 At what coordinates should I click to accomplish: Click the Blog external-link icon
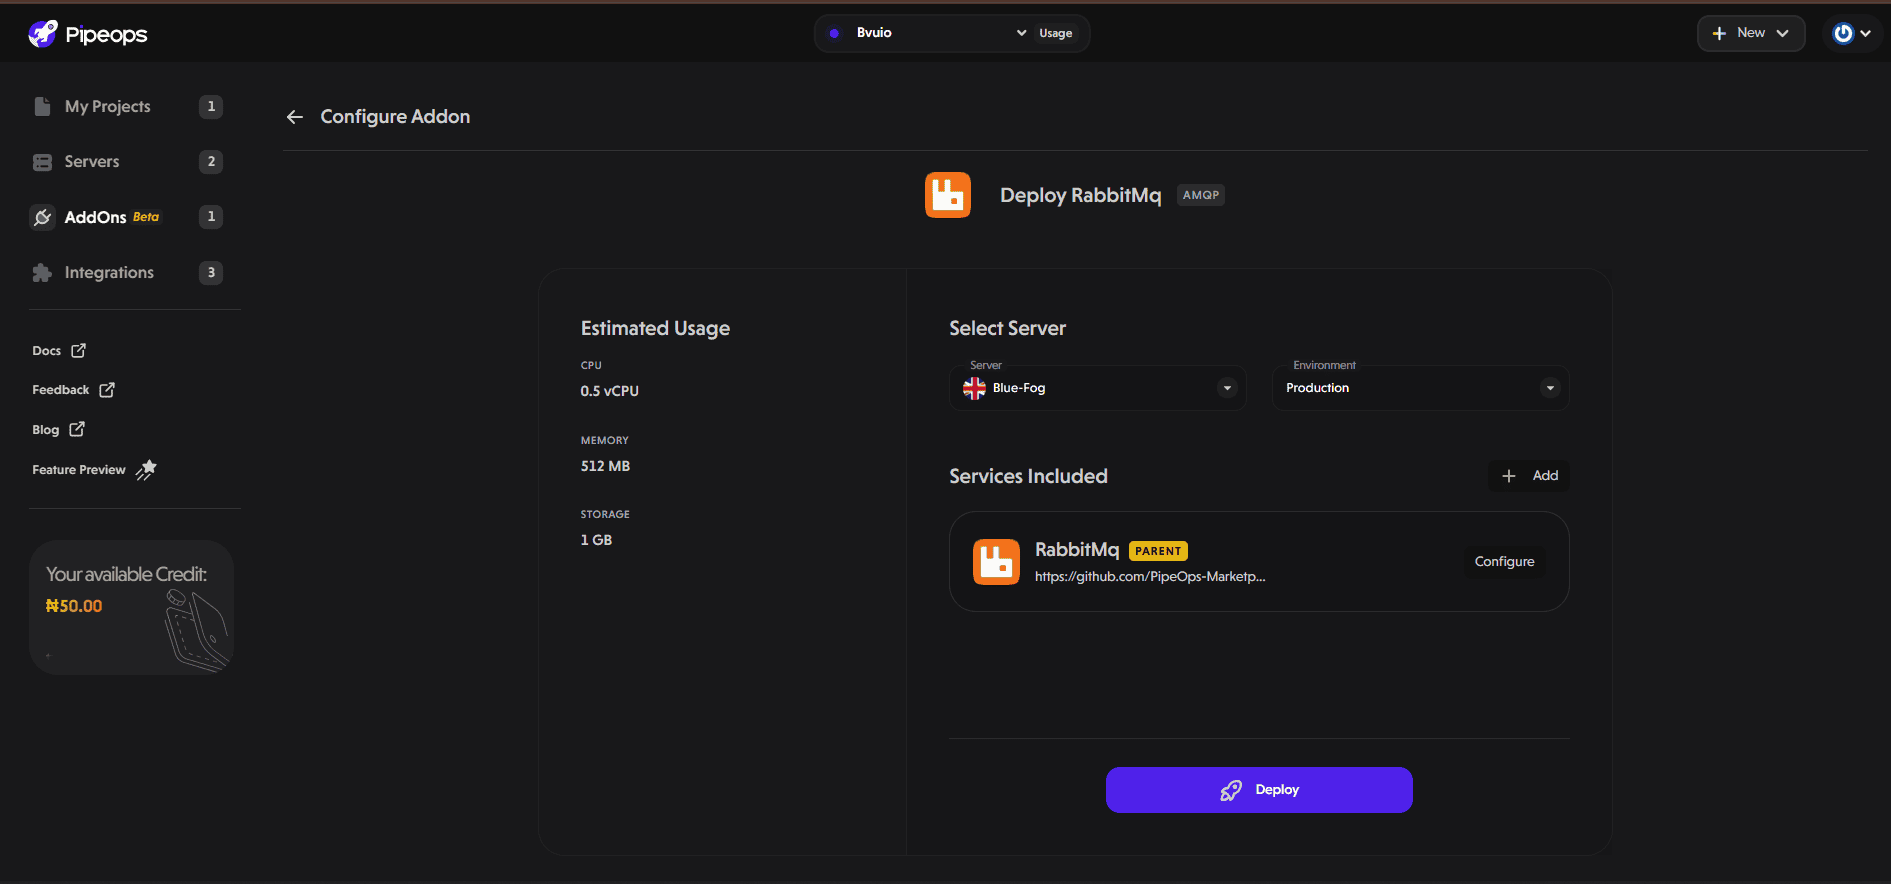pos(77,429)
